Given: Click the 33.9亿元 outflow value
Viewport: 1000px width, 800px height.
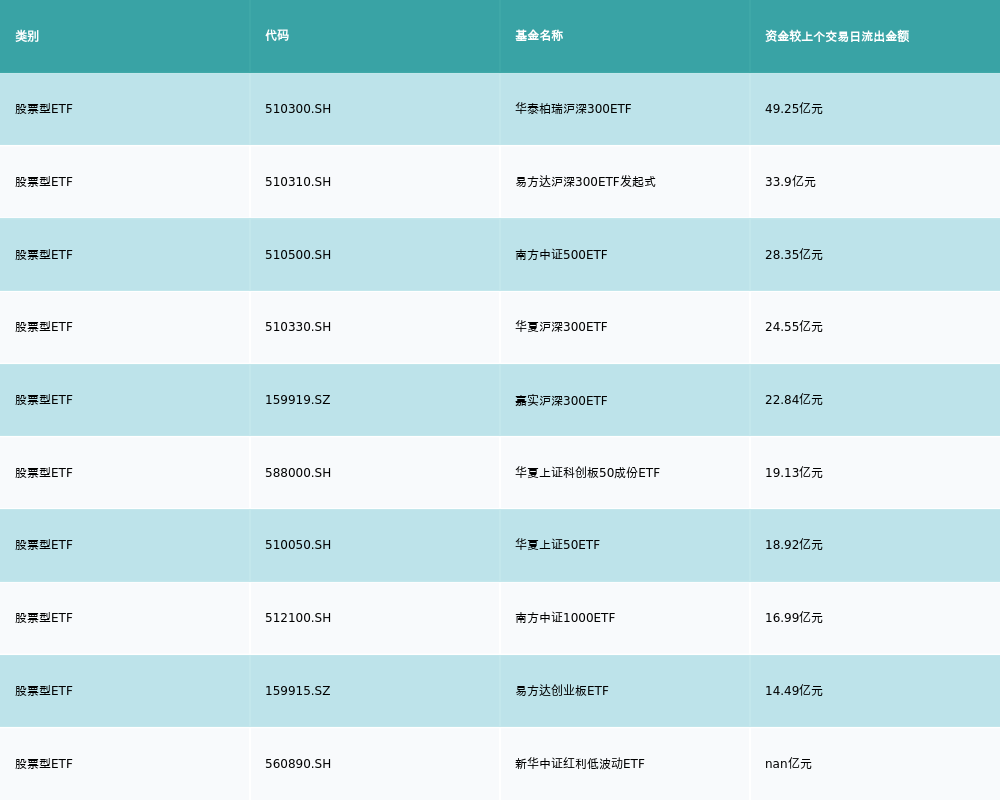Looking at the screenshot, I should [790, 182].
